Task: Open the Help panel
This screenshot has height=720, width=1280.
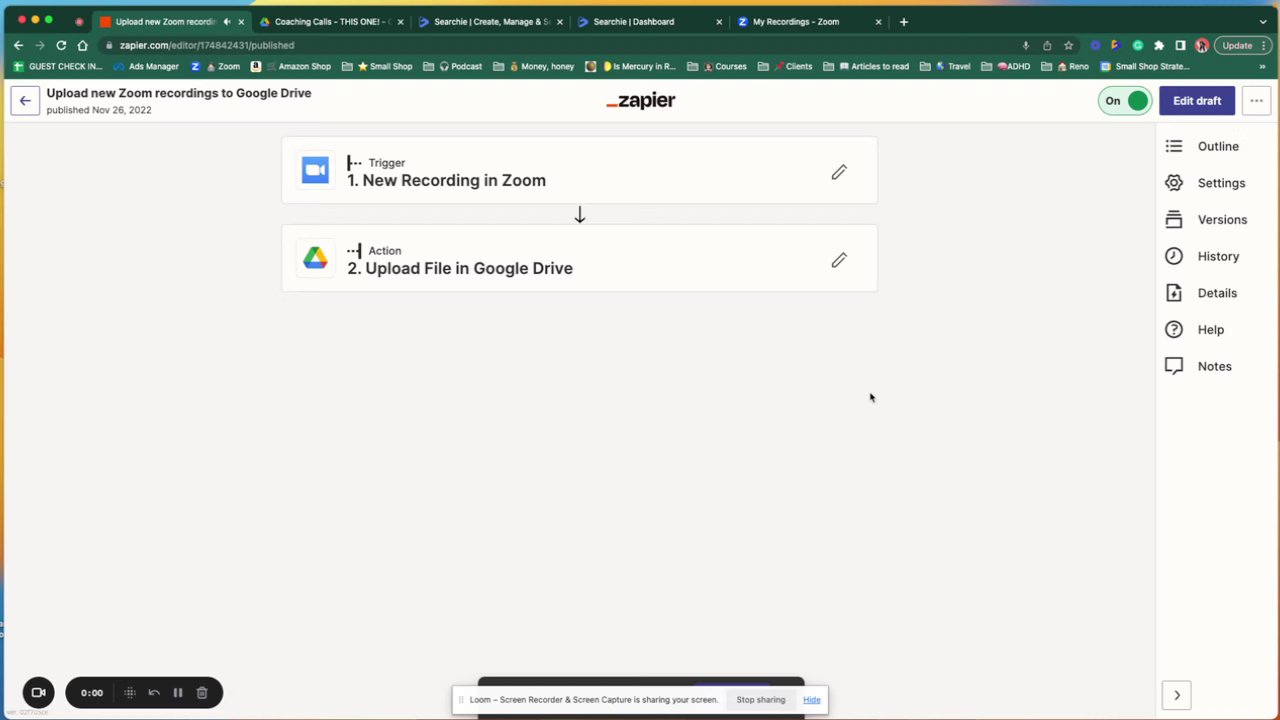Action: click(1195, 330)
